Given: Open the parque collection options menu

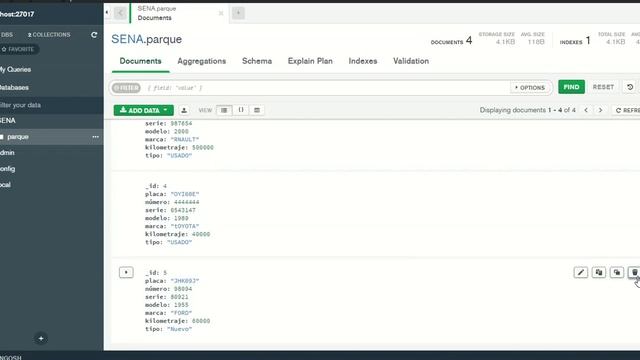Looking at the screenshot, I should (x=95, y=137).
